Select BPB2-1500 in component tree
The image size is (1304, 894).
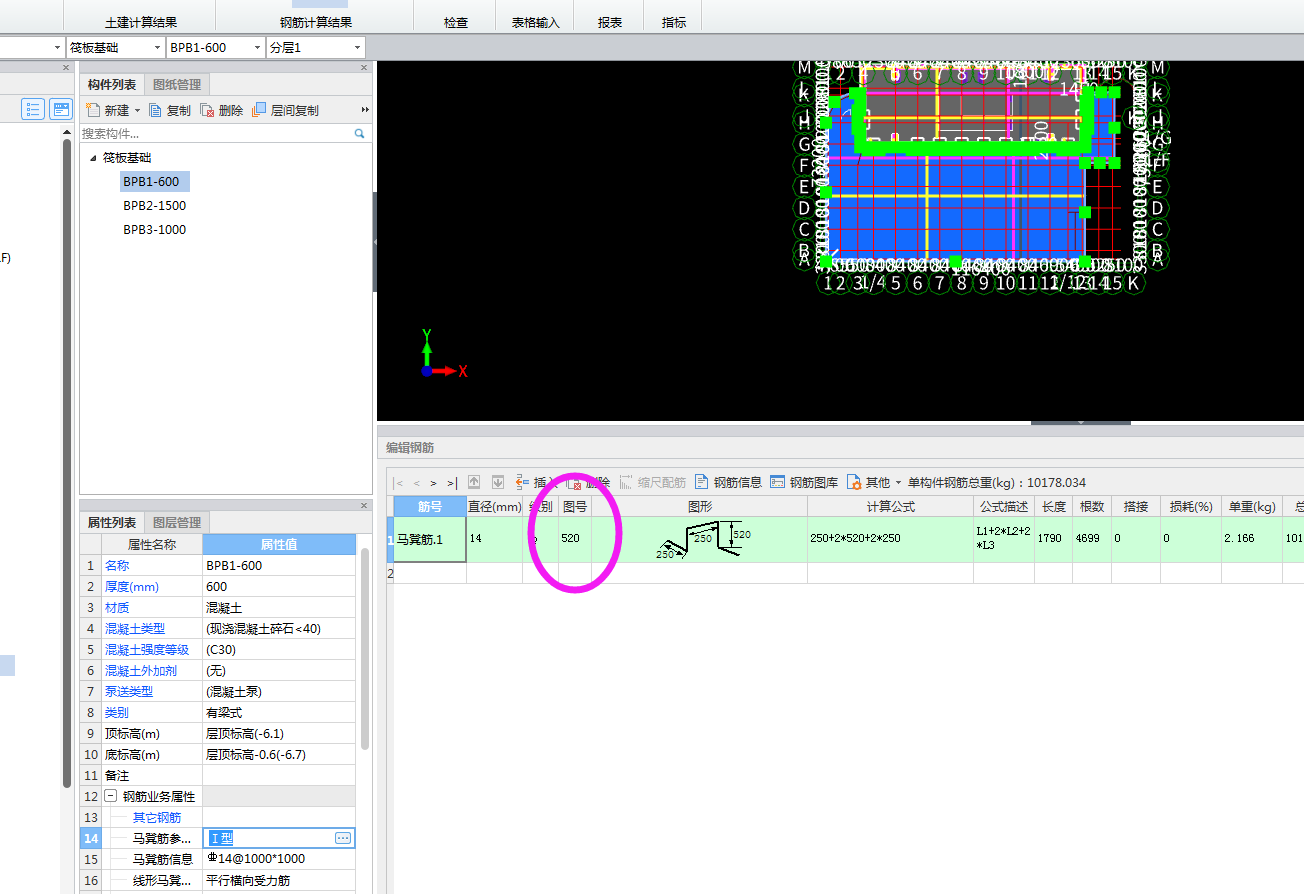154,206
